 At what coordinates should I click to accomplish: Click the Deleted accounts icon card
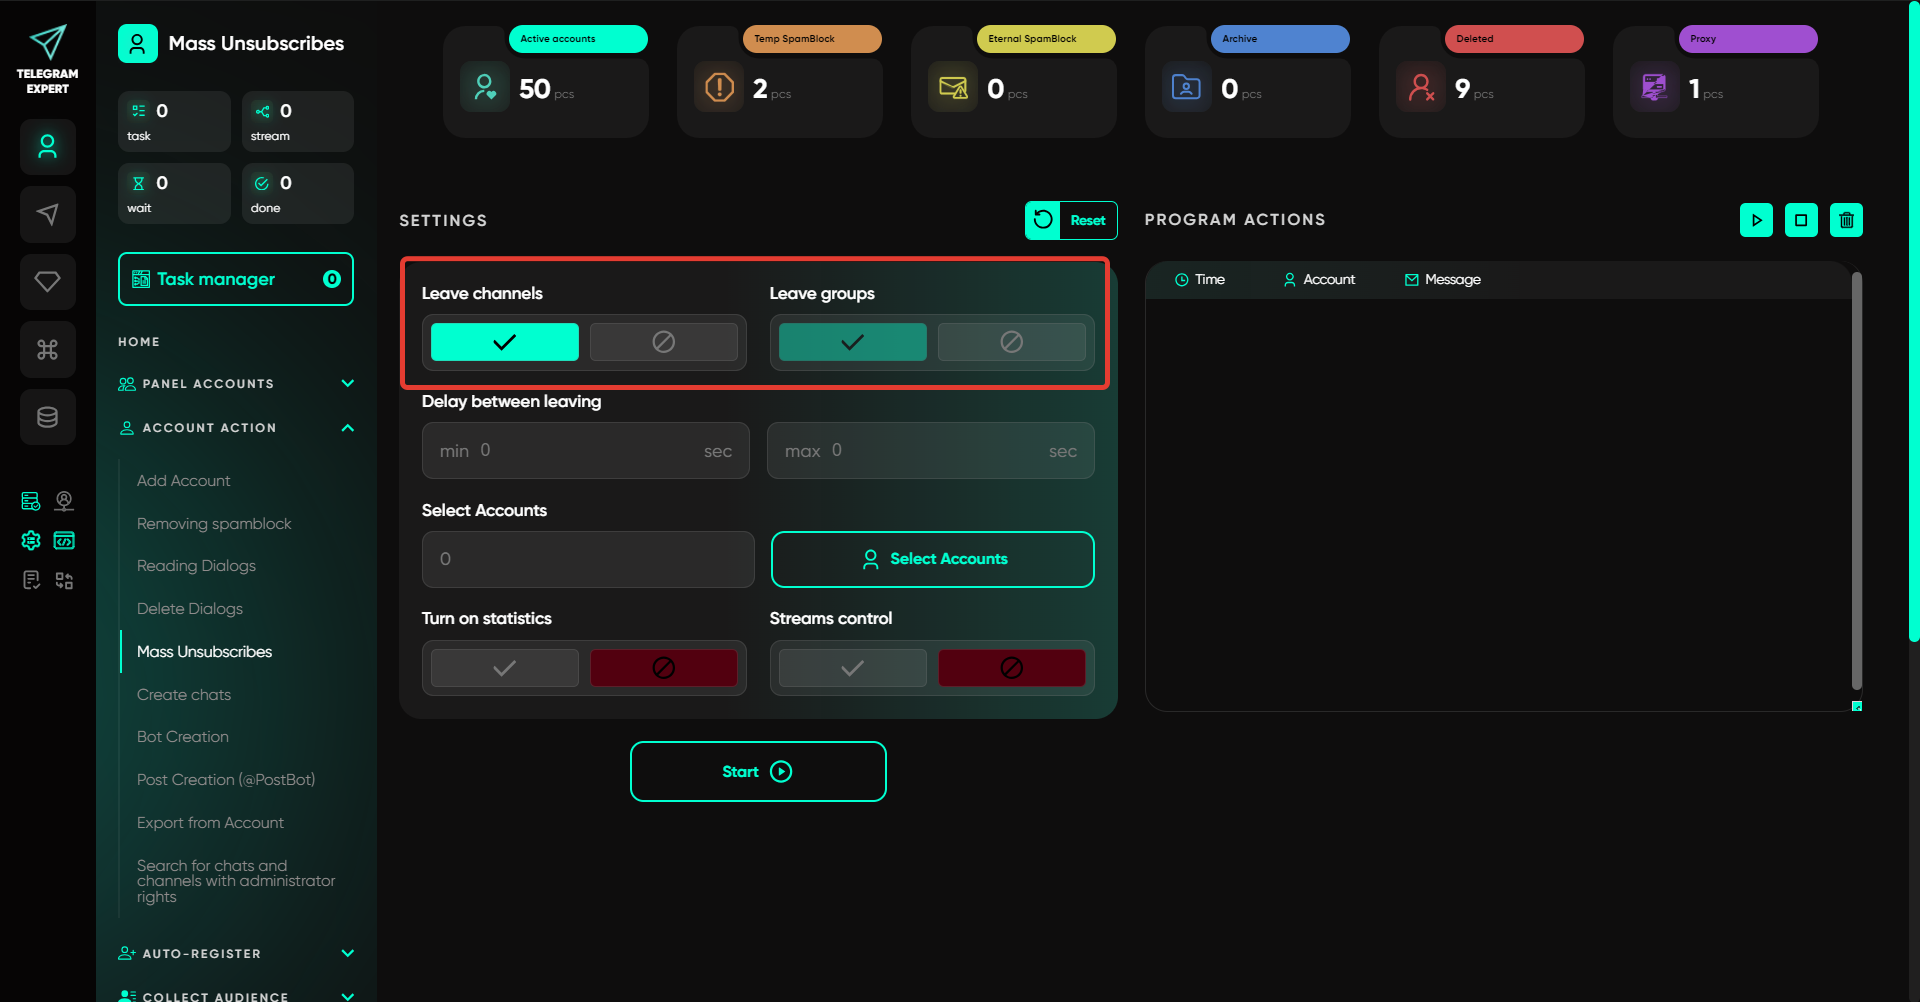(1421, 88)
